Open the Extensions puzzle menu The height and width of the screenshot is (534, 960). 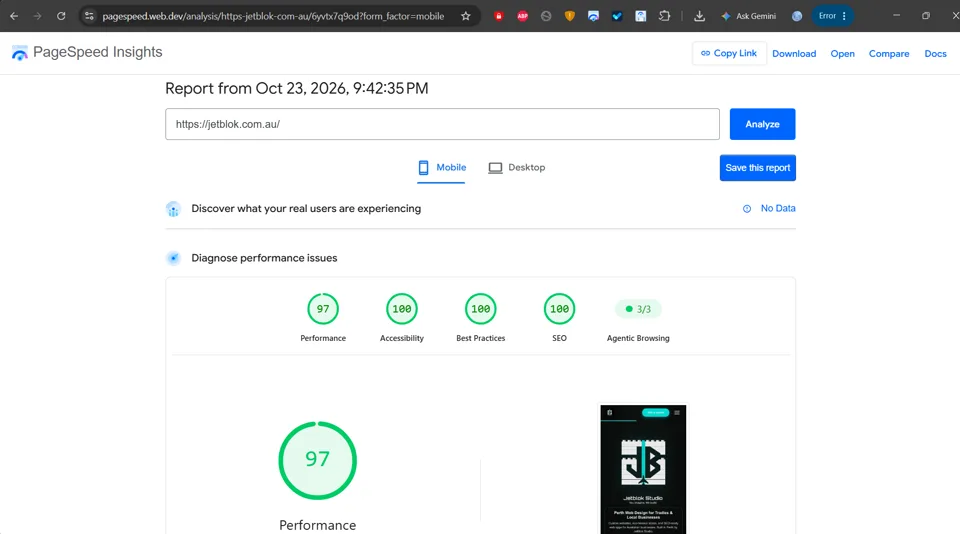coord(664,16)
